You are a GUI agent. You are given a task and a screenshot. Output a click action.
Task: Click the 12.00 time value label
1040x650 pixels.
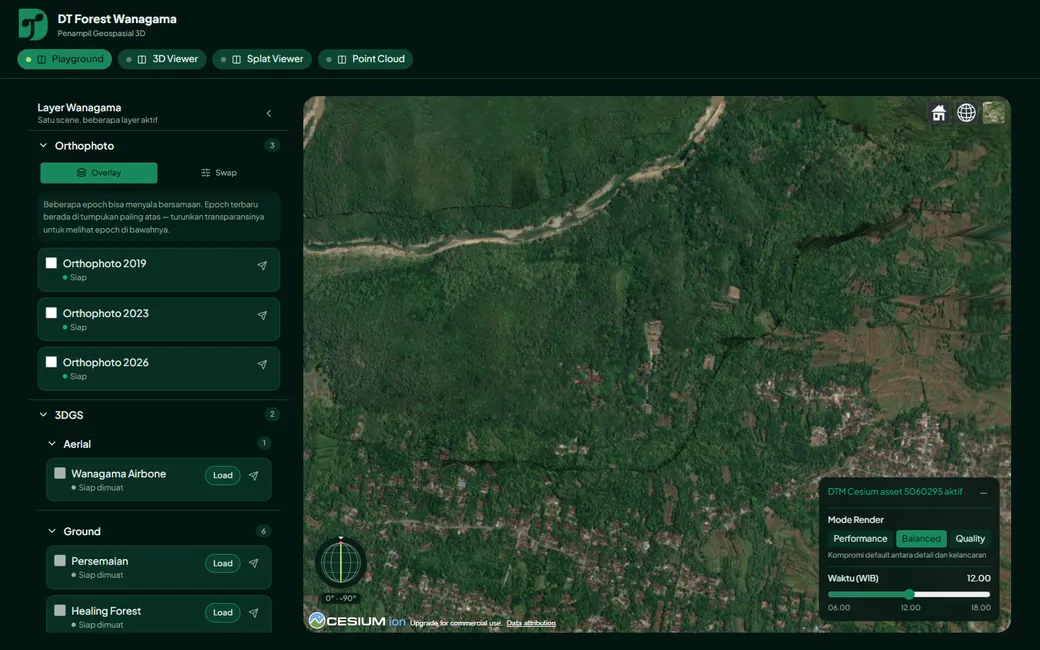tap(978, 578)
